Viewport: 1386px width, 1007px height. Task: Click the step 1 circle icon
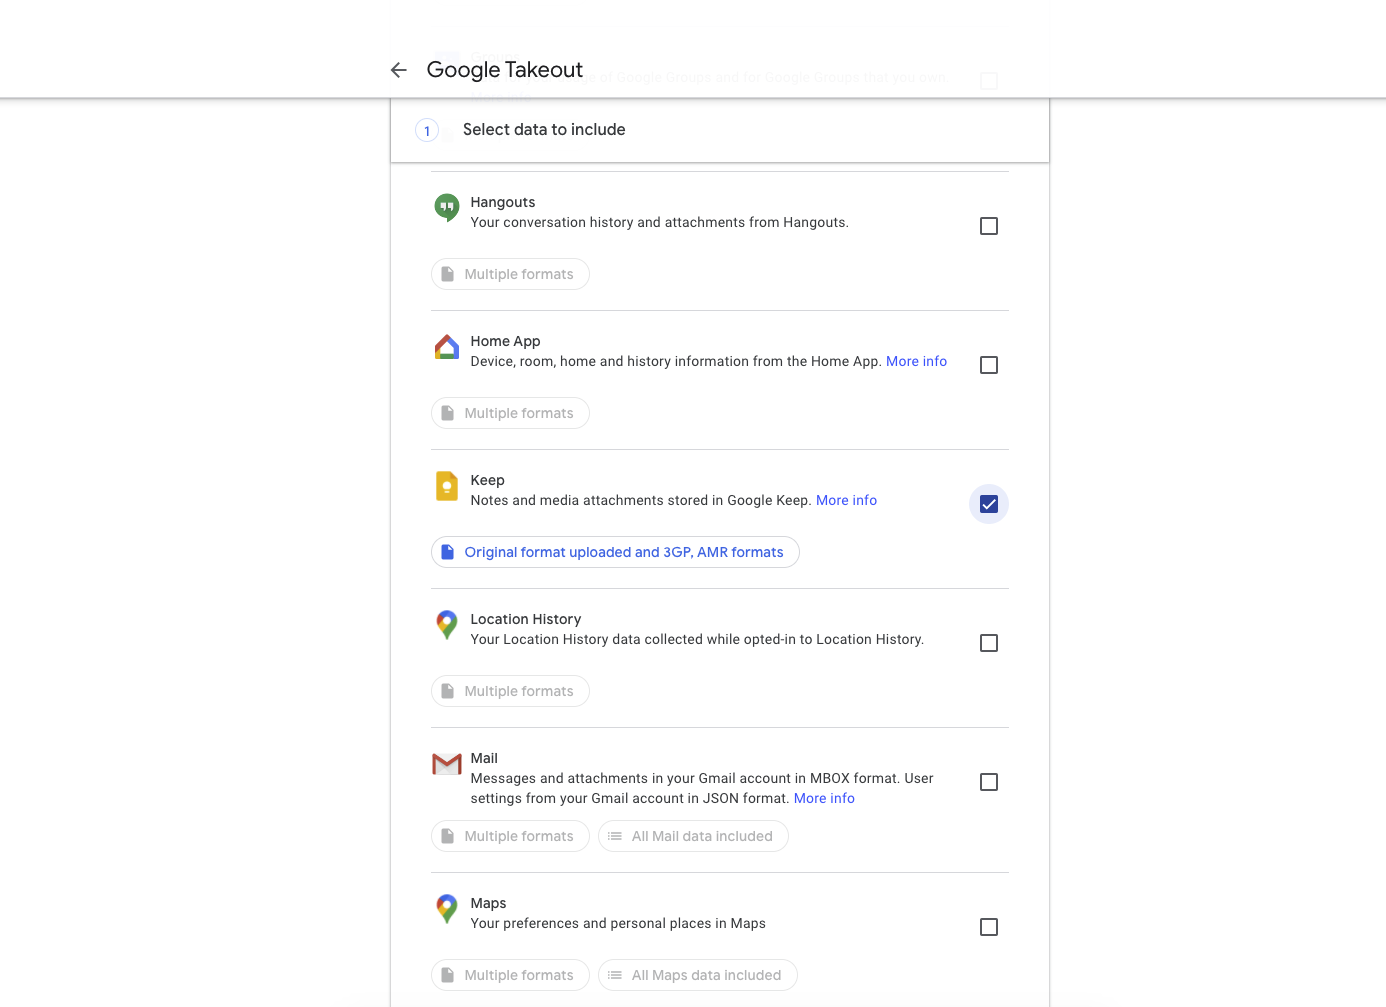[427, 131]
